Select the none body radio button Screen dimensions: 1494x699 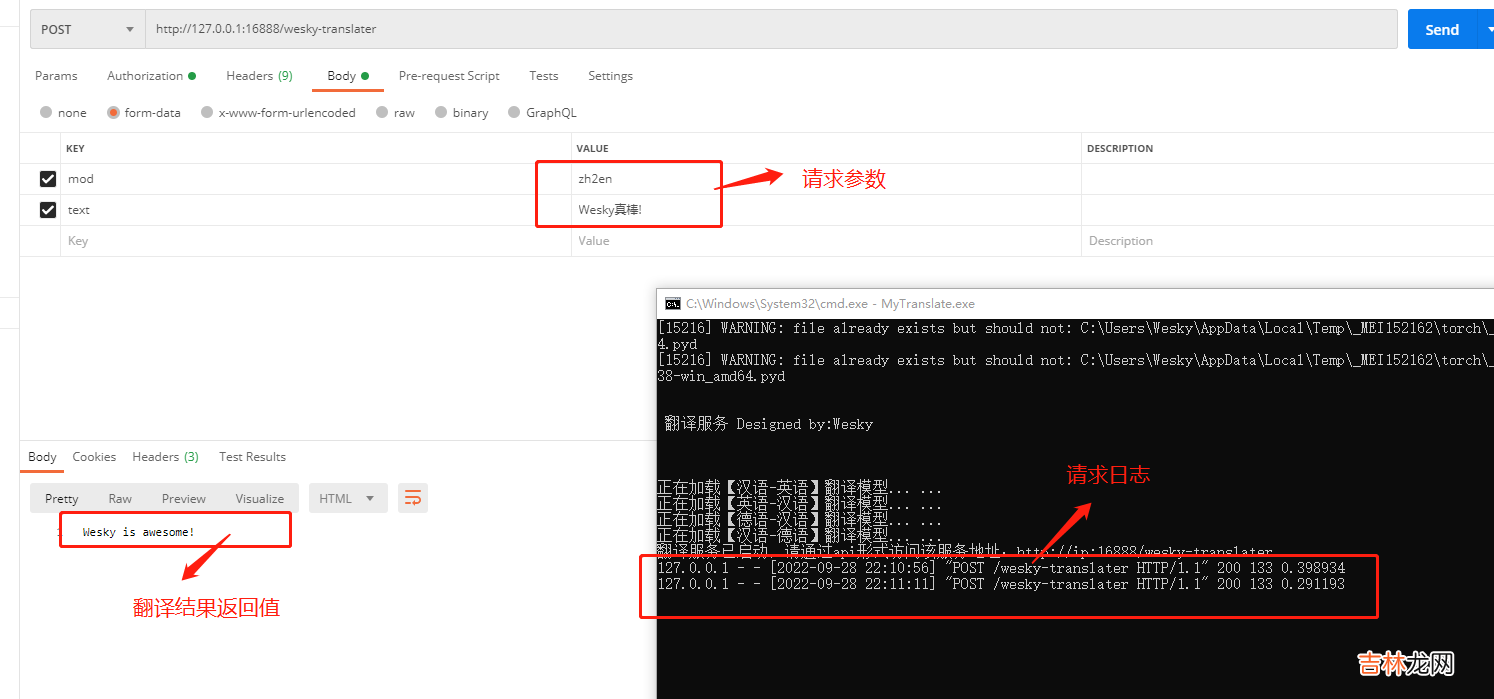[x=46, y=113]
